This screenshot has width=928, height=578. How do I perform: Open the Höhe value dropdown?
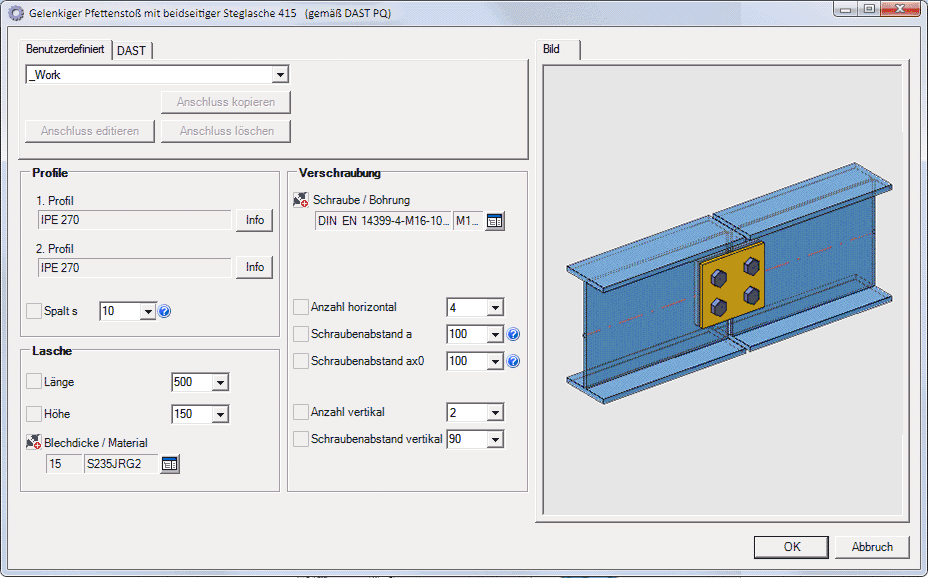click(220, 414)
